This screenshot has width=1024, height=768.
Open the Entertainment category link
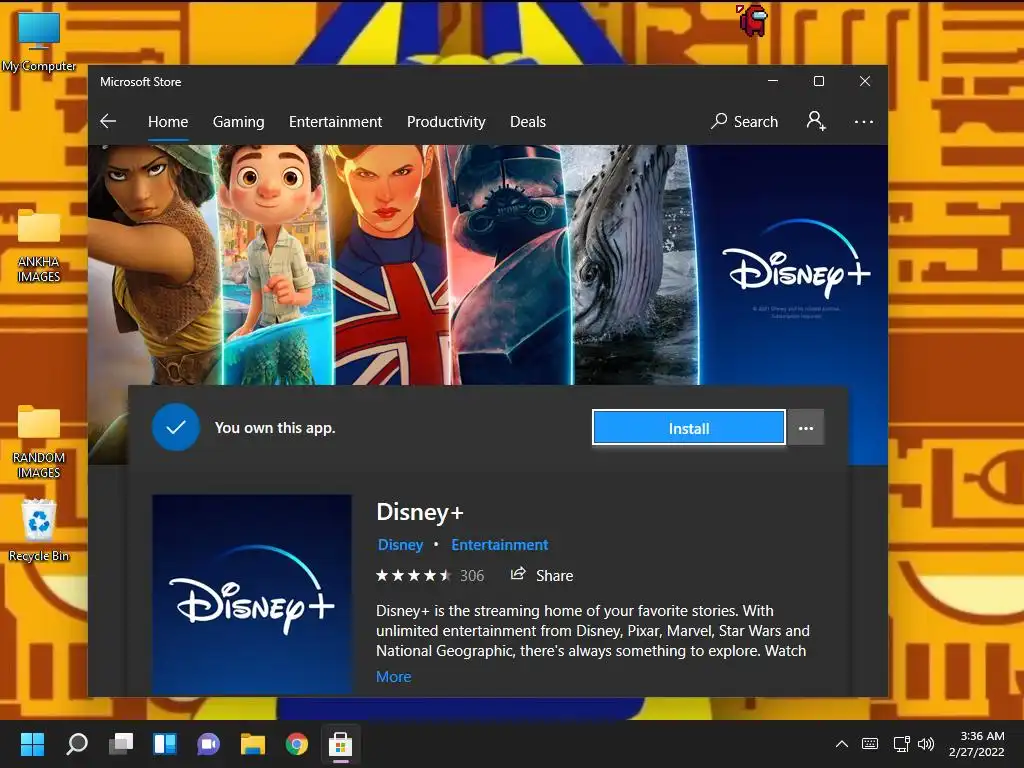point(500,545)
